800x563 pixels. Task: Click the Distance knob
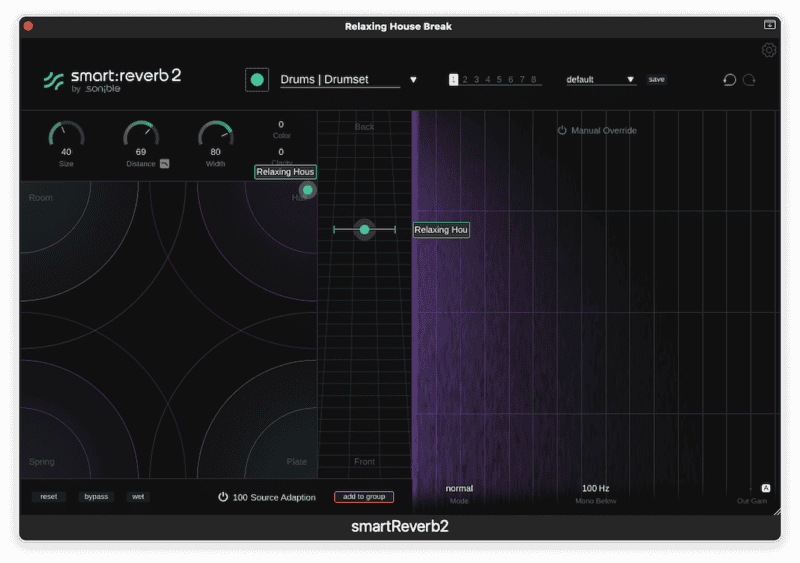[141, 136]
